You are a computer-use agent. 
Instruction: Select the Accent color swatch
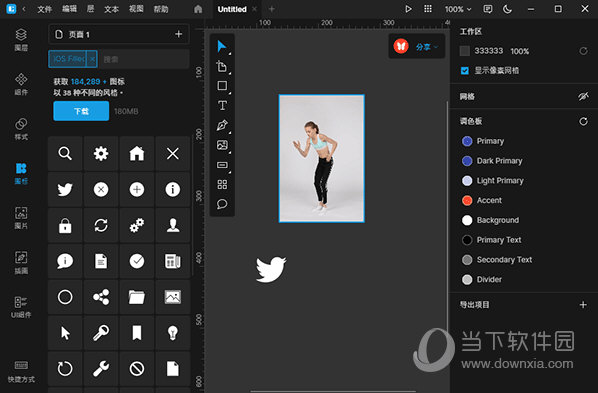pyautogui.click(x=467, y=200)
